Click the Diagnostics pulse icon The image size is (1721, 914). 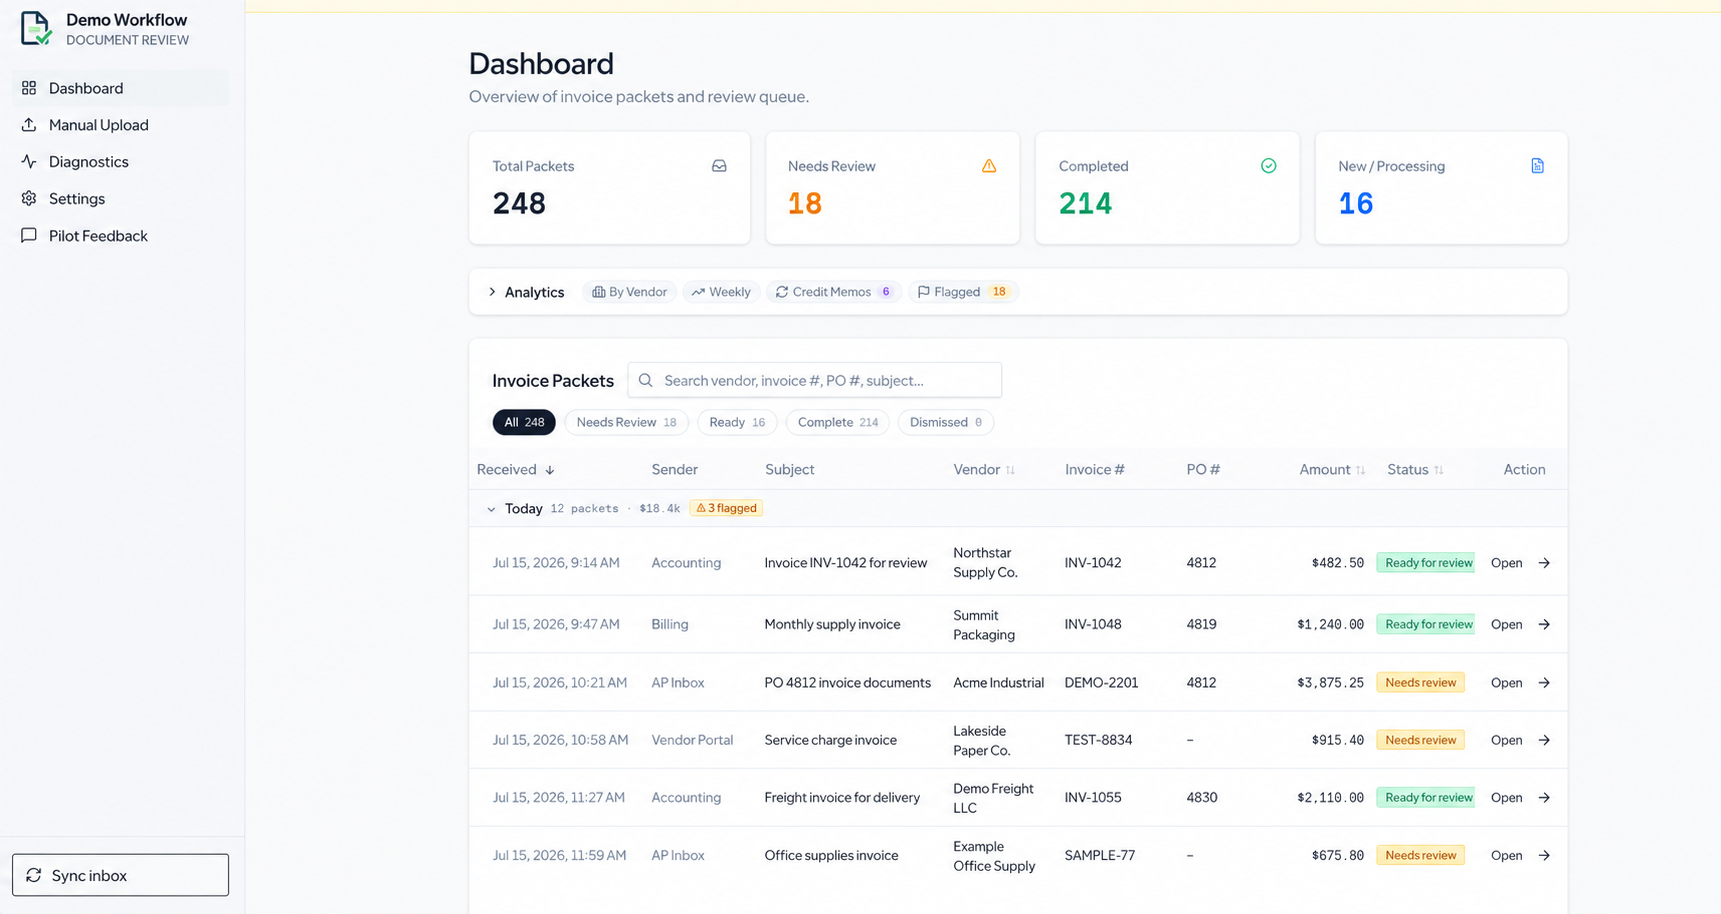pyautogui.click(x=29, y=162)
